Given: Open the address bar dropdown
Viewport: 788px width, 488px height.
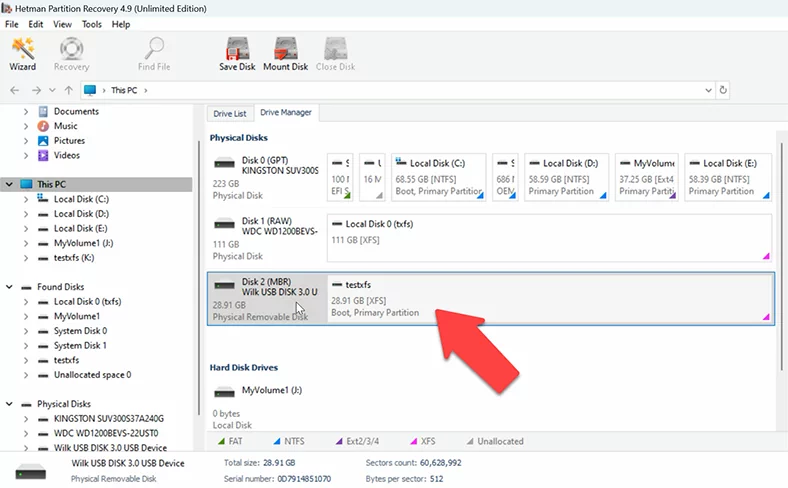Looking at the screenshot, I should [x=708, y=90].
